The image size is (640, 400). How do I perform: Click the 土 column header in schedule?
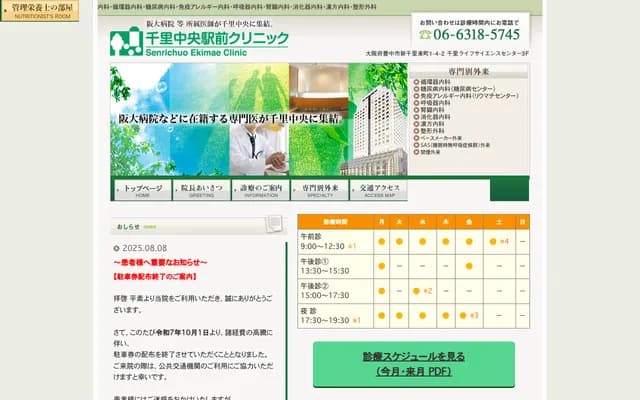(x=499, y=222)
